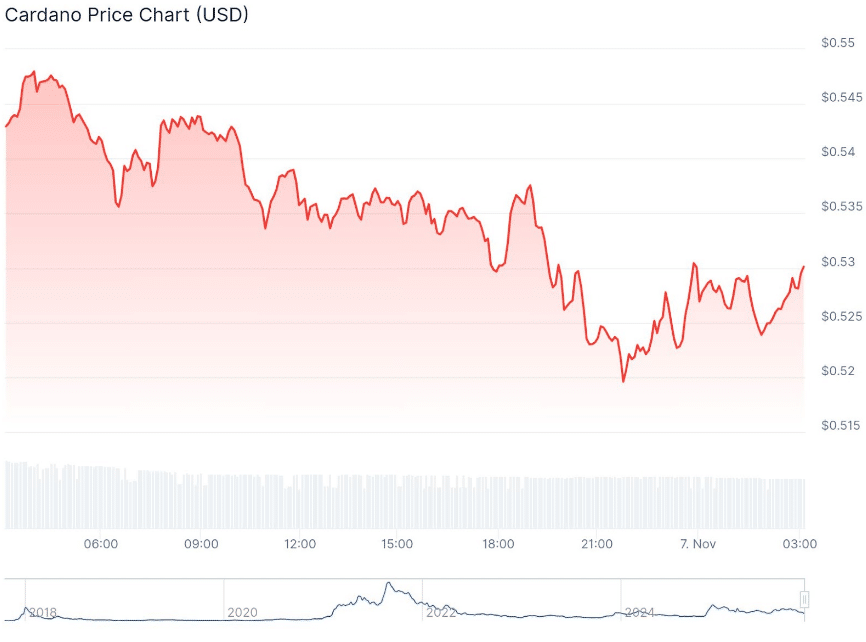This screenshot has height=642, width=866.
Task: Pick the 2024 label in the navigator
Action: click(639, 612)
